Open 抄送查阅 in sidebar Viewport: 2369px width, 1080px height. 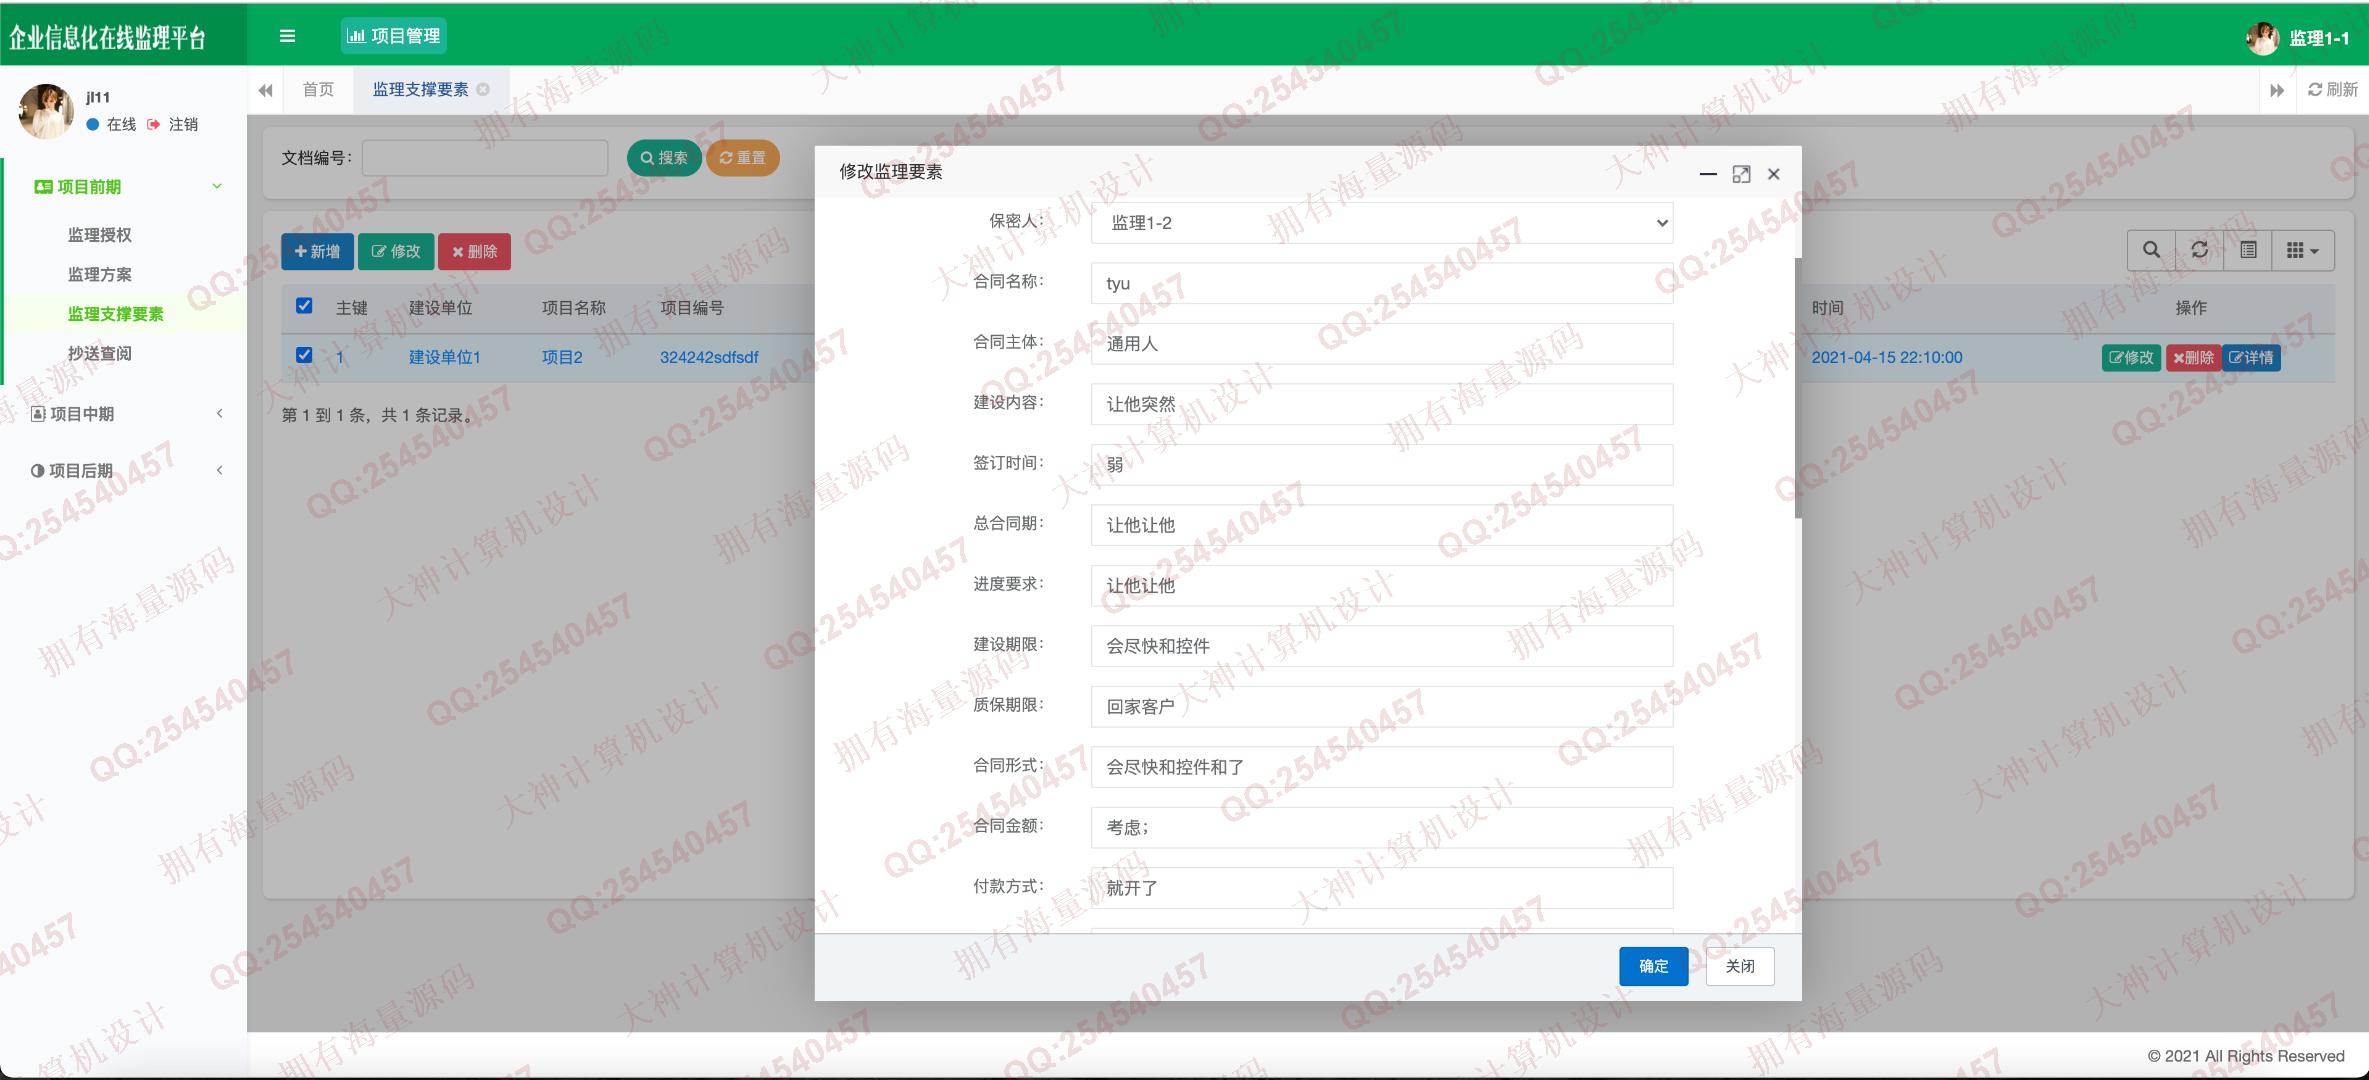tap(100, 353)
